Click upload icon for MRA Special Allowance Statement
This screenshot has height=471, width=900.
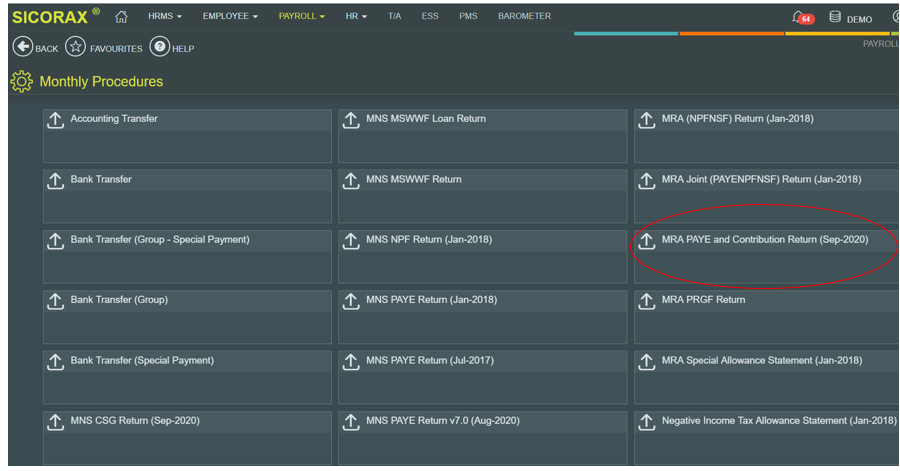pos(646,362)
